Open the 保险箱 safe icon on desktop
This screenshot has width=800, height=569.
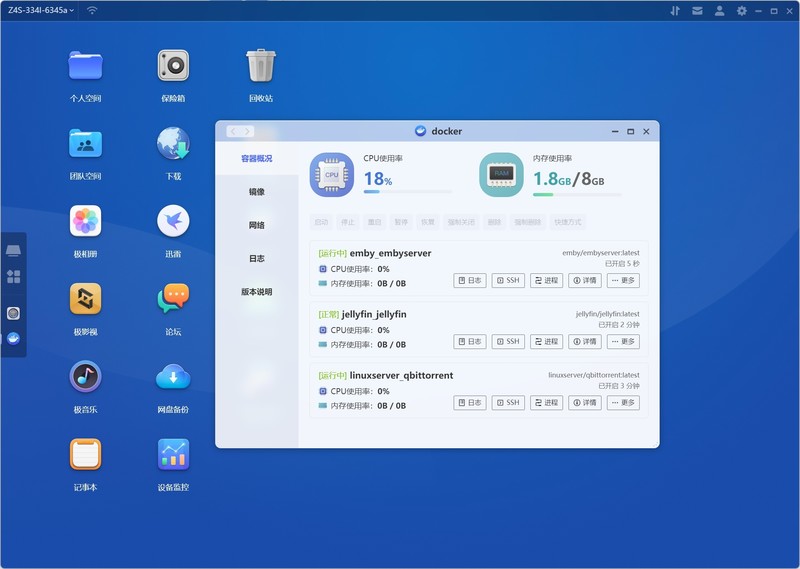click(173, 66)
